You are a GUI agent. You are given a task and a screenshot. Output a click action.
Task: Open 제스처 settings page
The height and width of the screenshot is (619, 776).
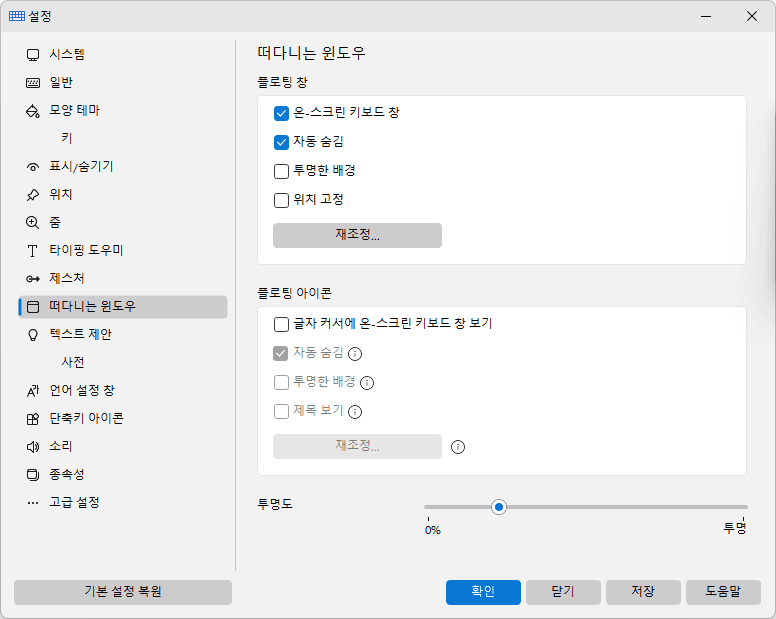[x=123, y=279]
